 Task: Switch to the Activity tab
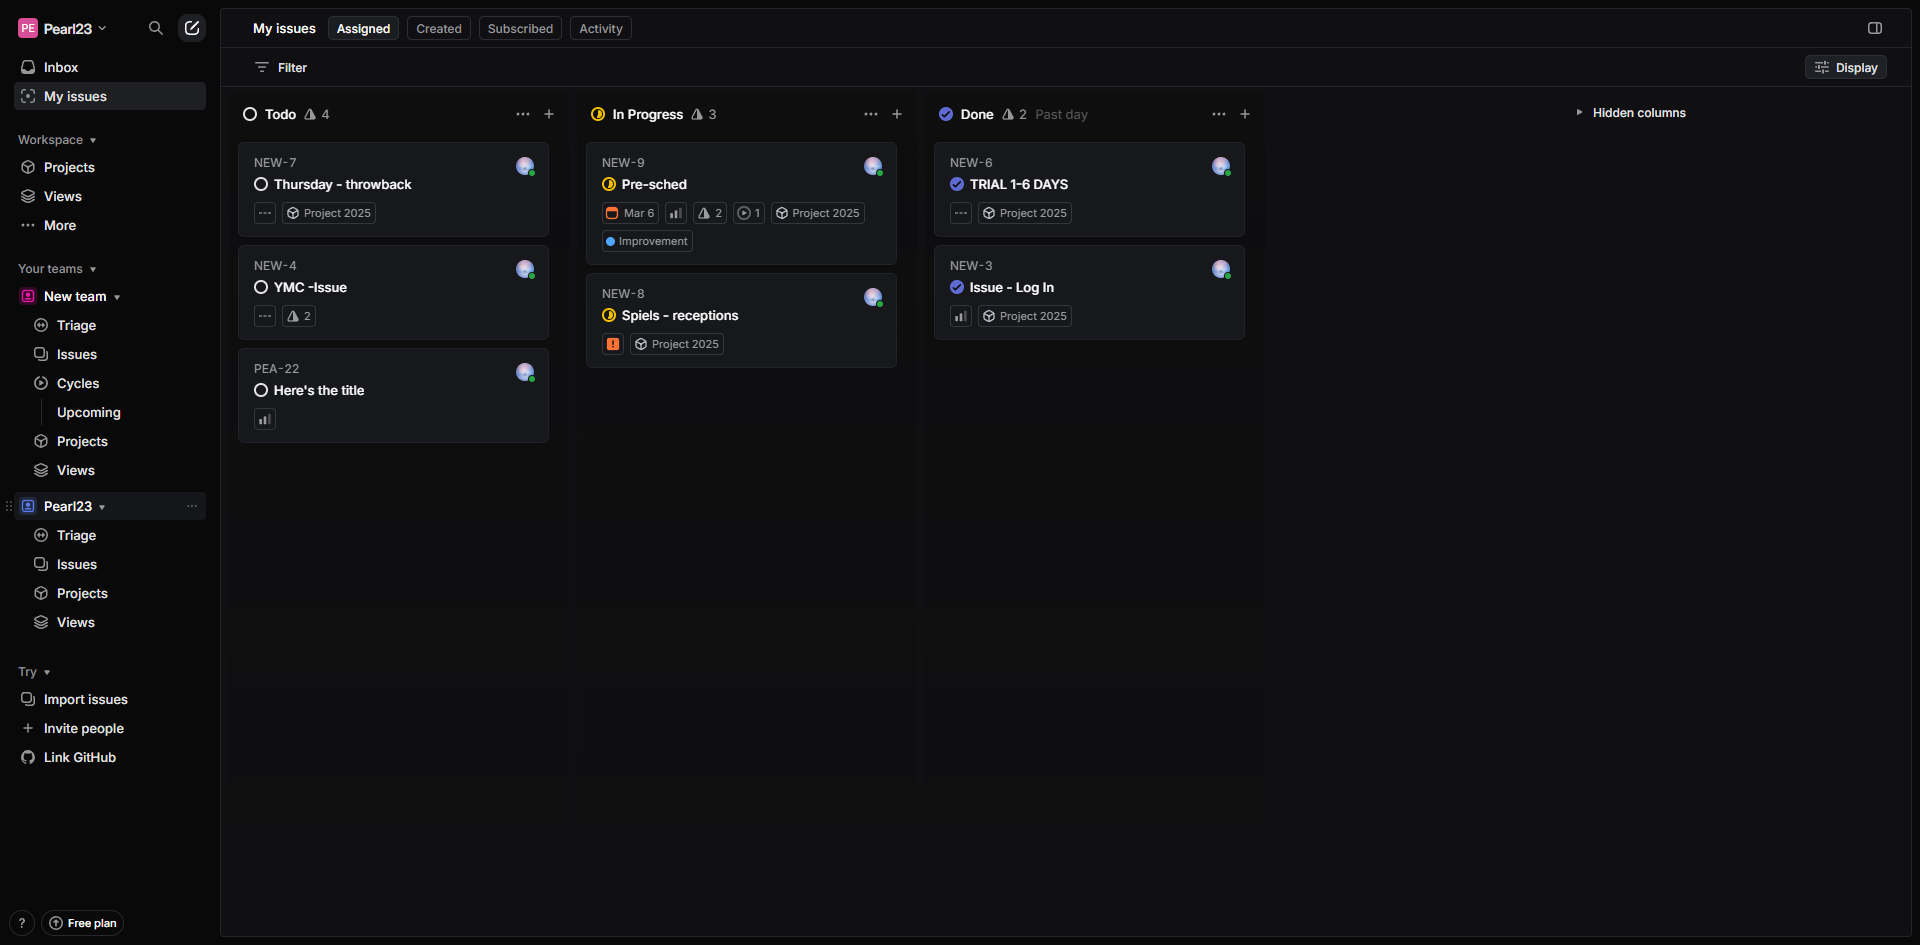coord(601,28)
